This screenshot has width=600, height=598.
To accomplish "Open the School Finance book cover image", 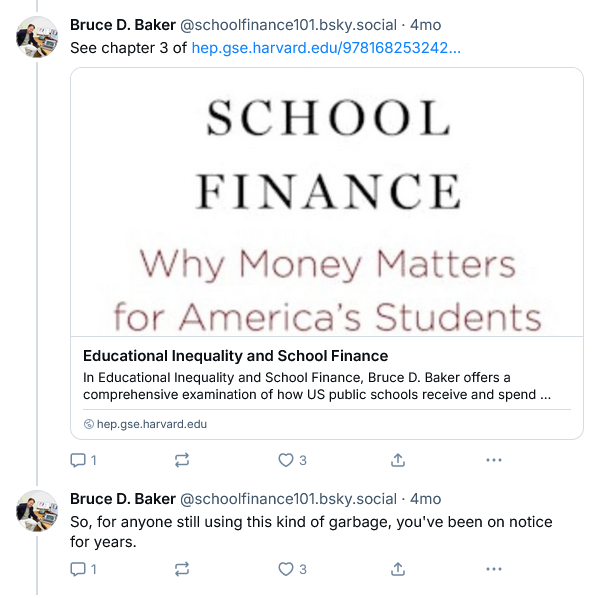I will pyautogui.click(x=326, y=202).
